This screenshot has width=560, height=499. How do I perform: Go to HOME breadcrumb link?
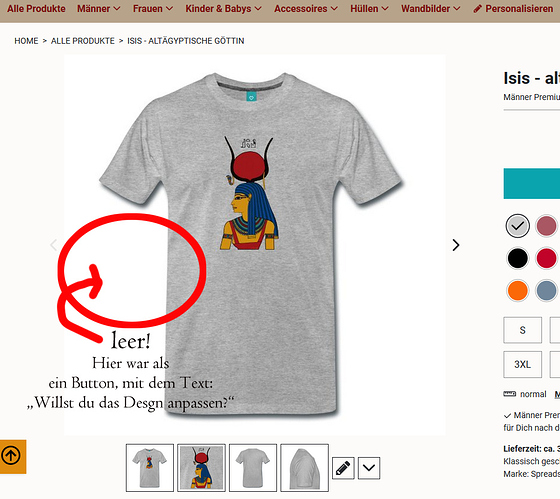26,41
